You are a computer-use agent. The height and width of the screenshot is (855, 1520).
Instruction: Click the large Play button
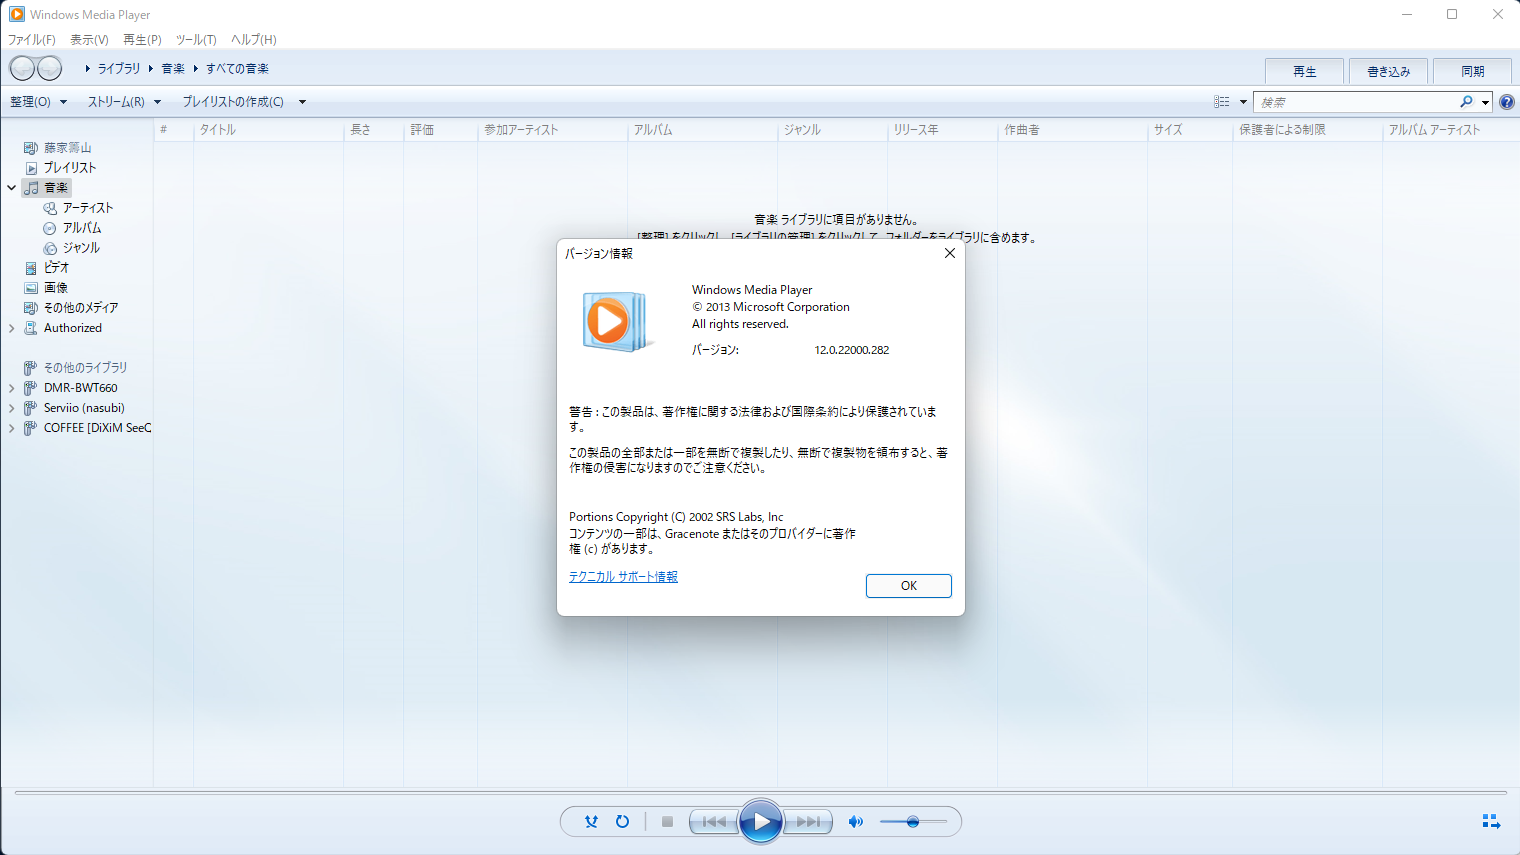tap(760, 822)
